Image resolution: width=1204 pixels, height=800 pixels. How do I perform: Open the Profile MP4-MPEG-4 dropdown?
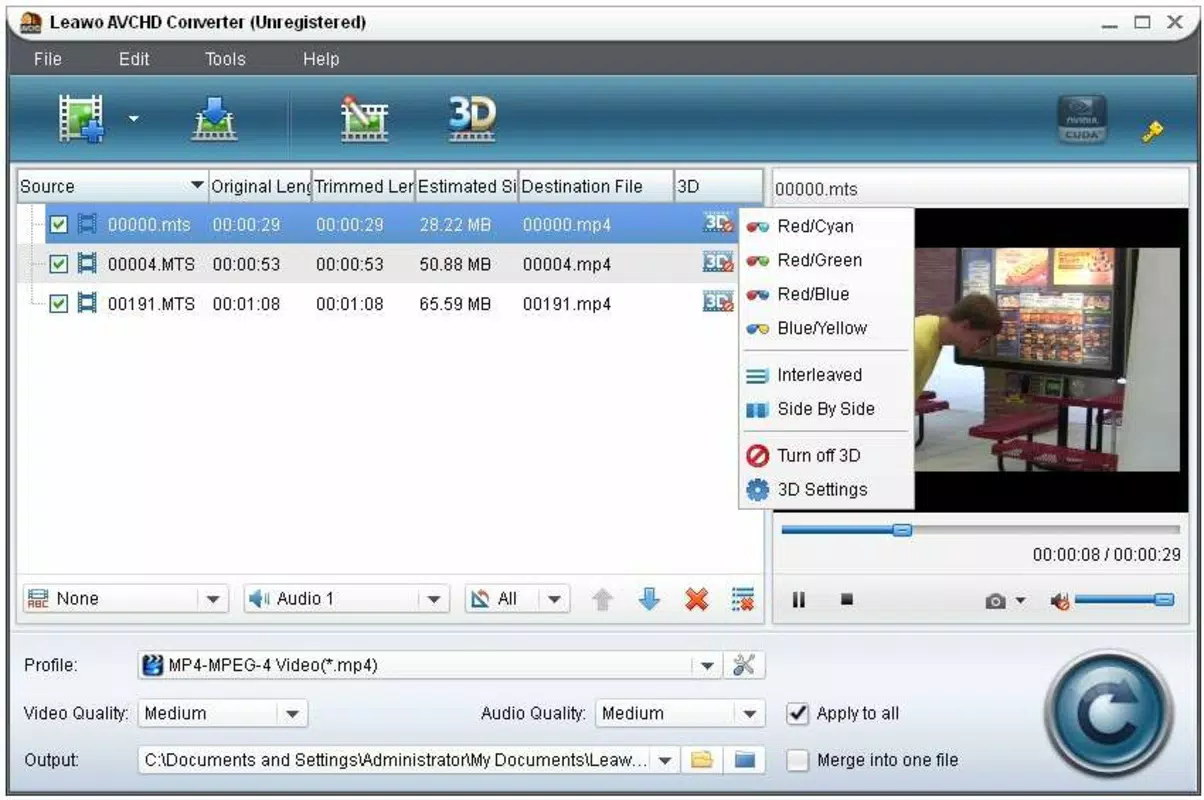click(429, 665)
